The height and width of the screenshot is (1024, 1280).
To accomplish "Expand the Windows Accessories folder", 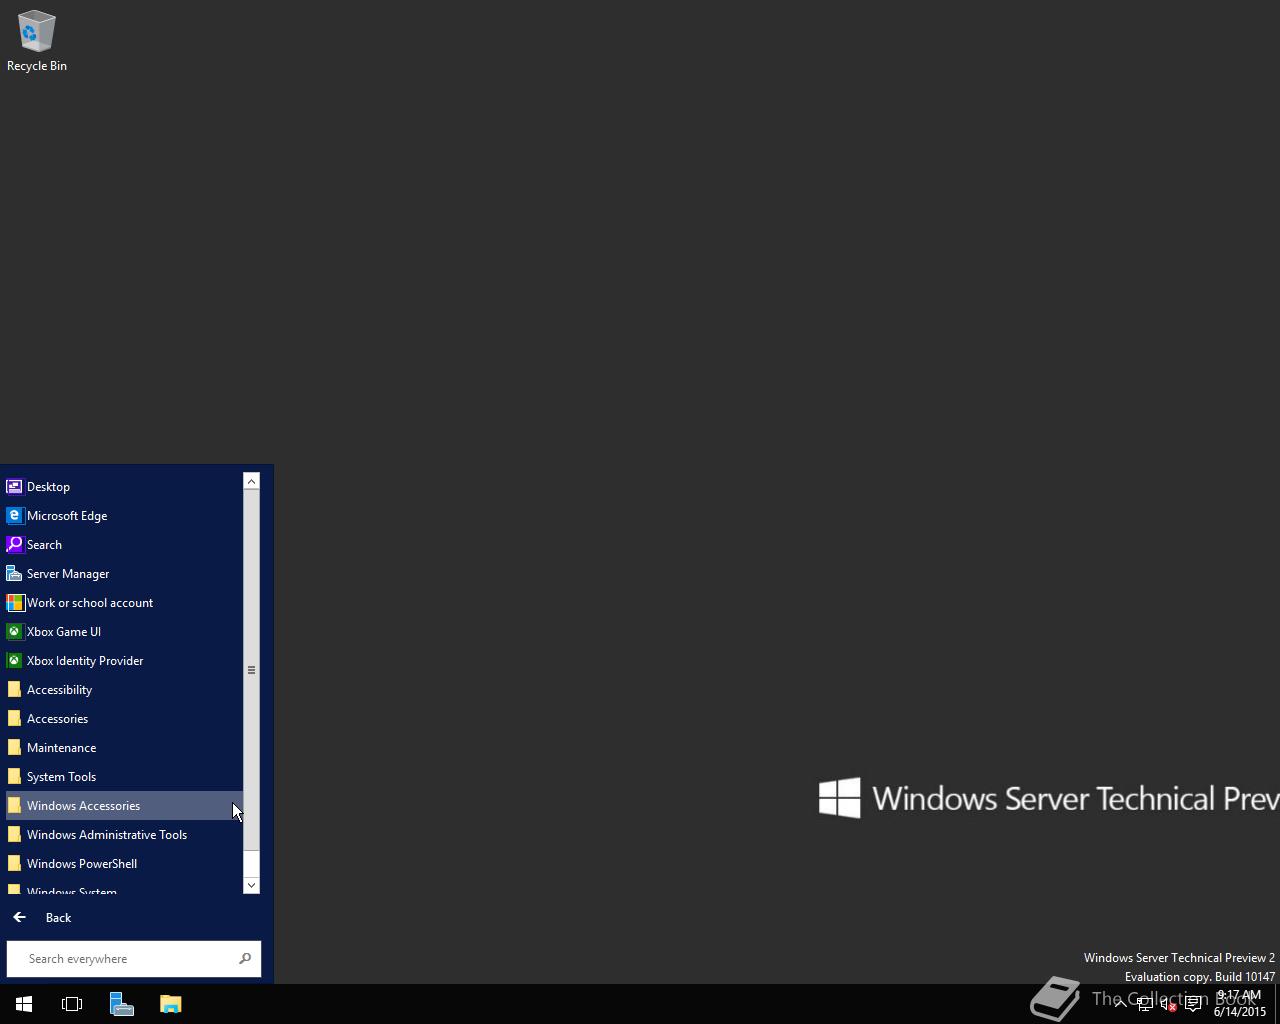I will click(x=124, y=806).
